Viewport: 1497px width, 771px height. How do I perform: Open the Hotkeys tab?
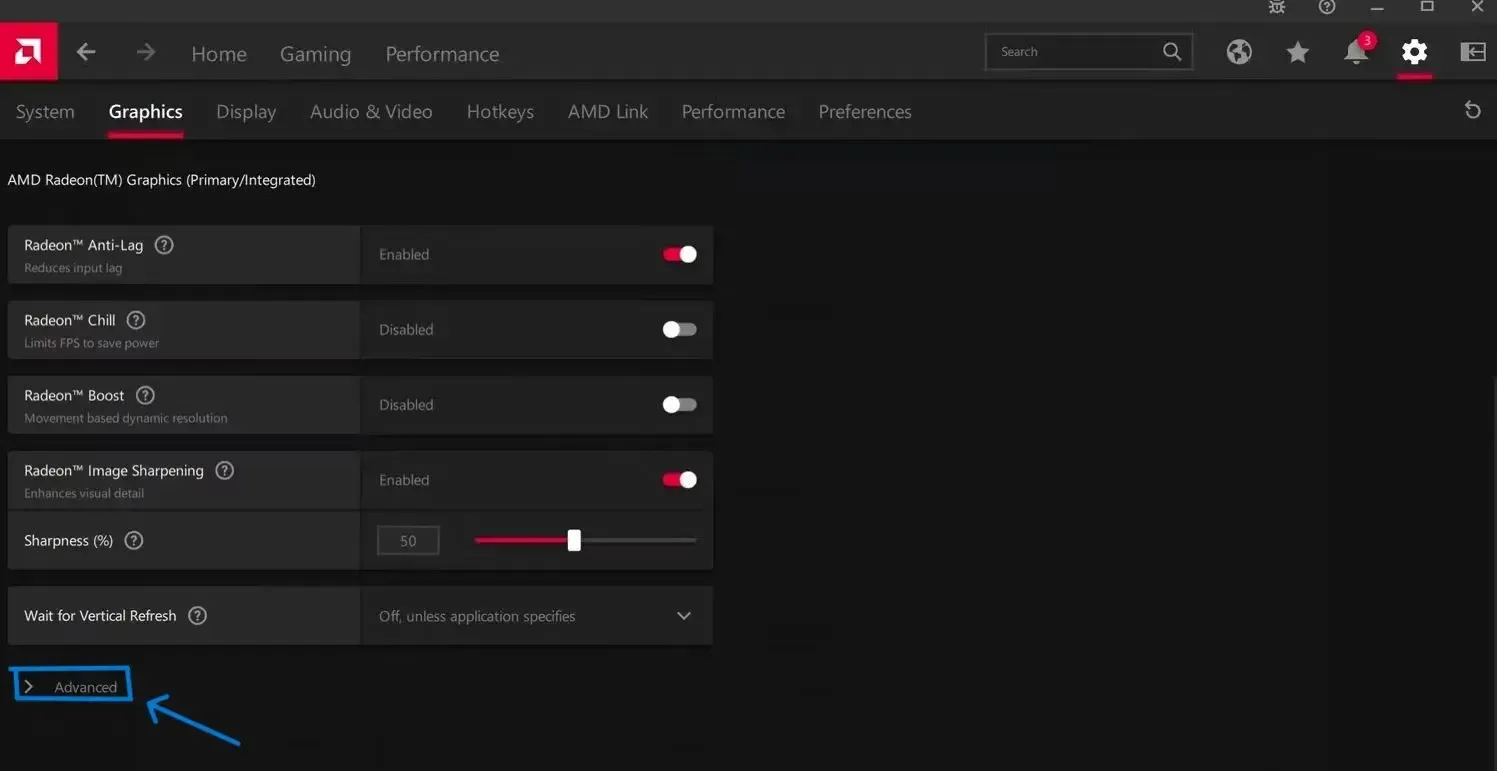[x=500, y=112]
